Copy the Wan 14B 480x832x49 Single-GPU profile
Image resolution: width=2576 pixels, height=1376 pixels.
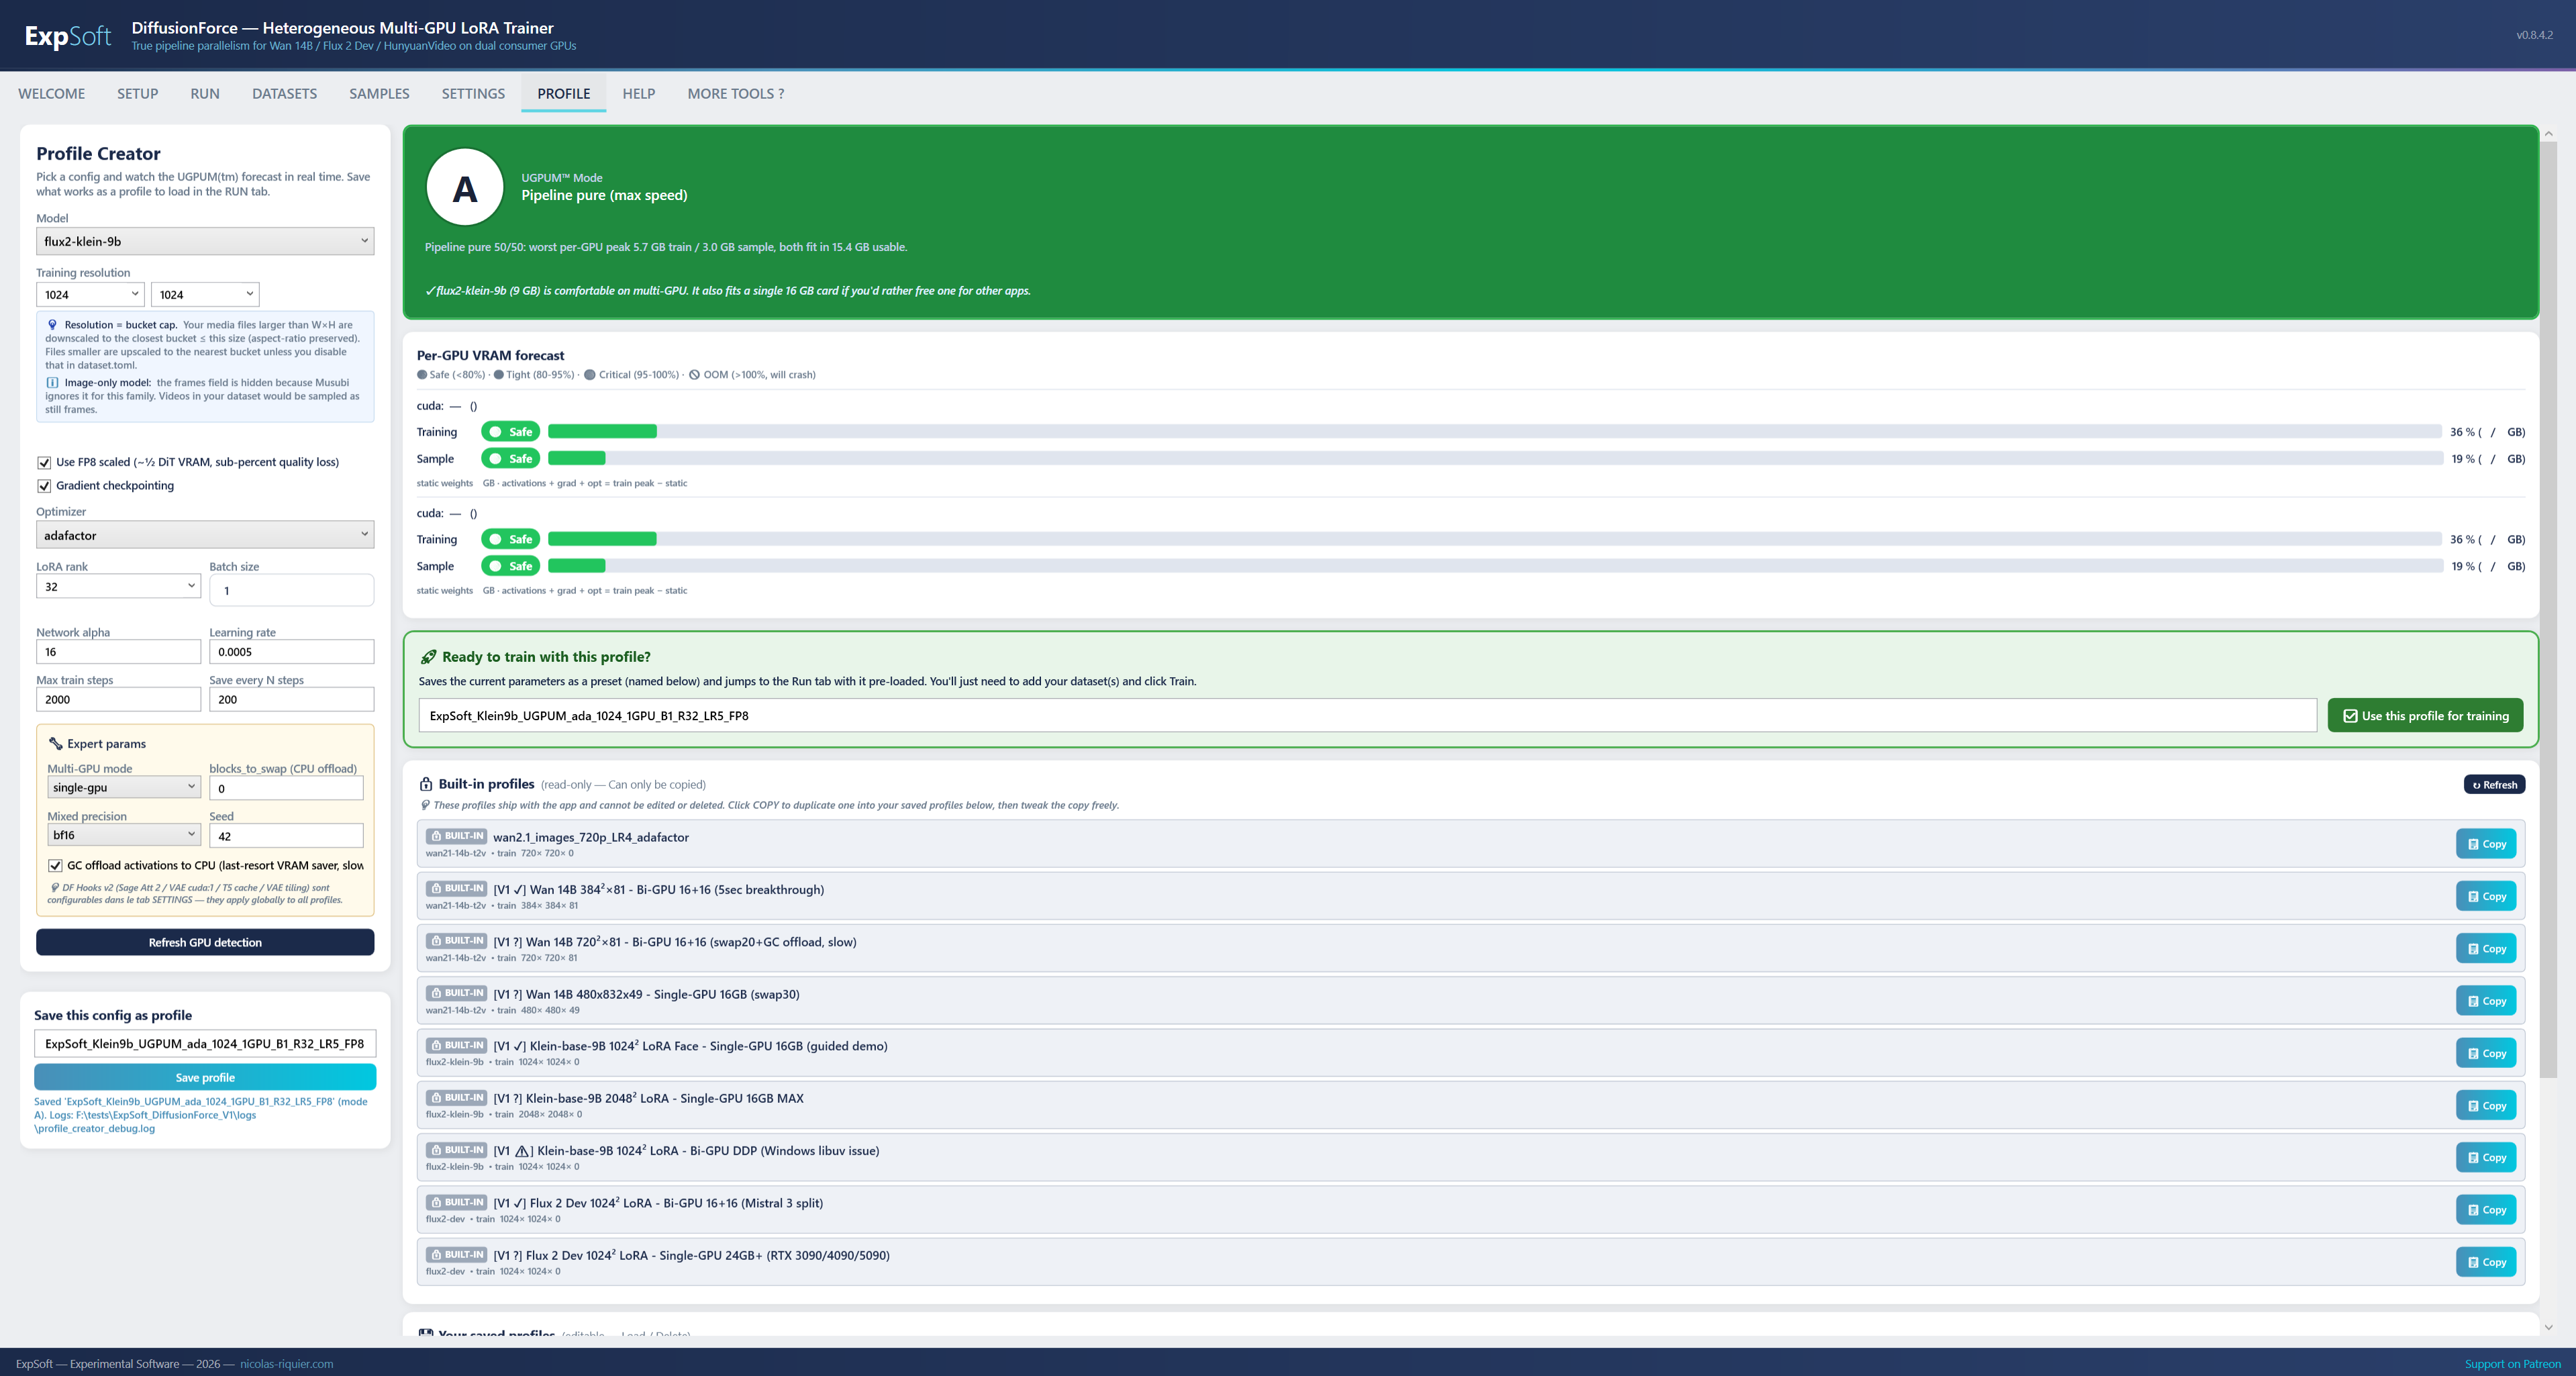2486,1001
